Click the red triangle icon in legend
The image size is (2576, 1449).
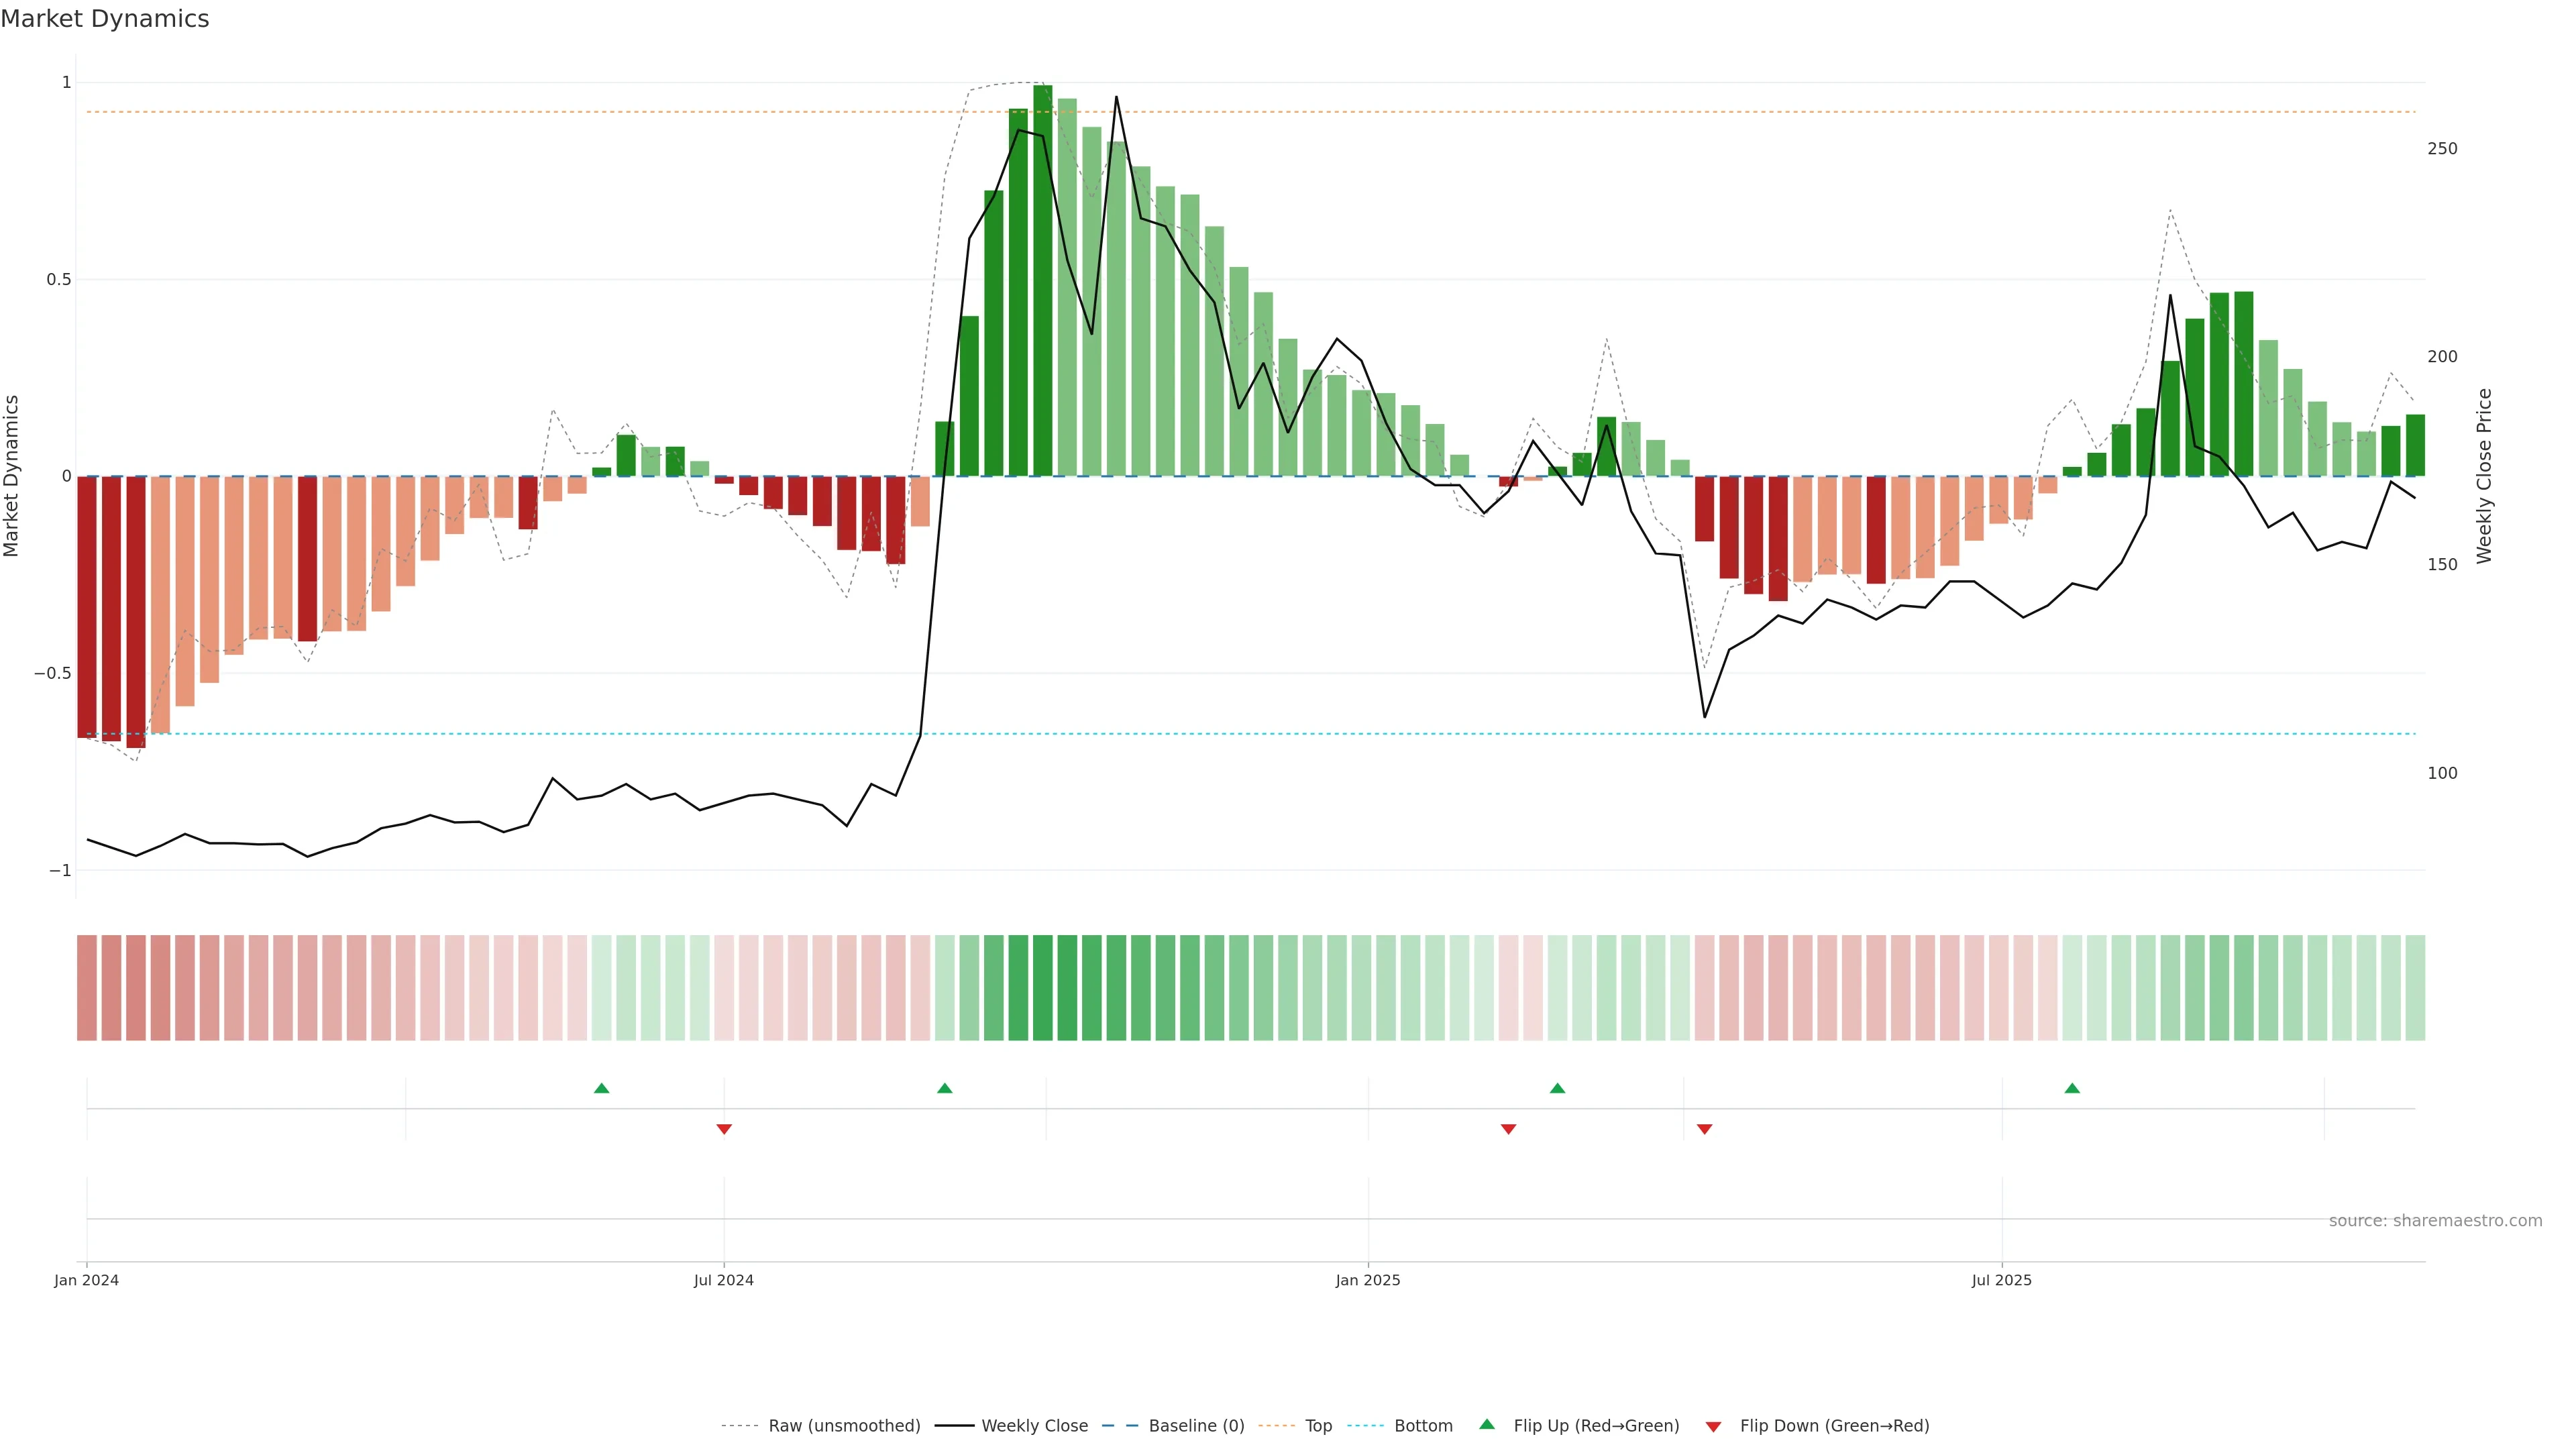pyautogui.click(x=1713, y=1426)
